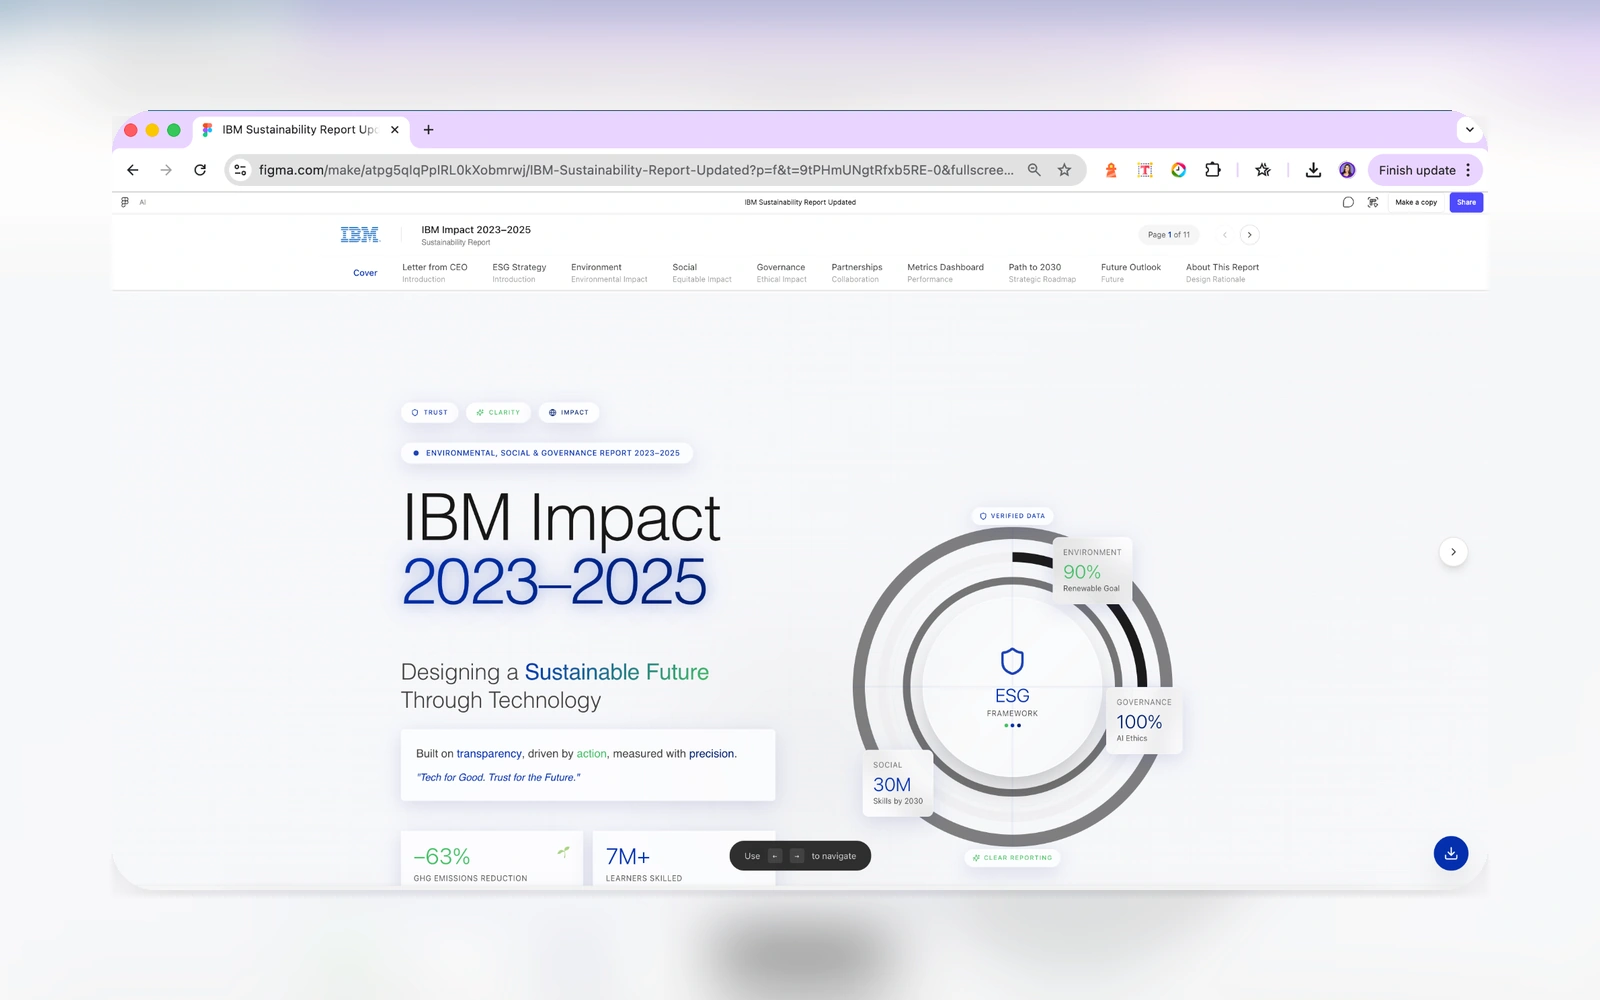Open a new browser tab
Viewport: 1600px width, 1000px height.
428,130
